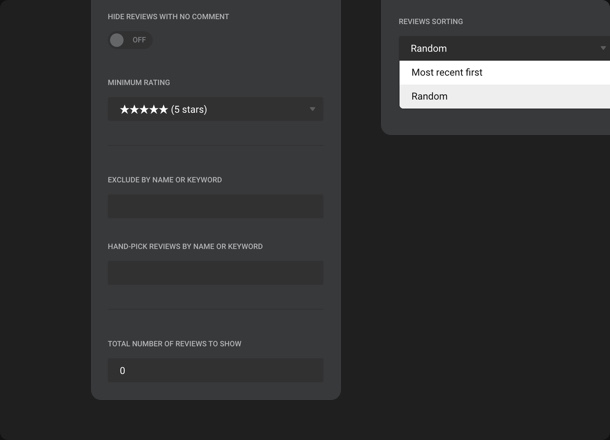The image size is (610, 440).
Task: Click the 0 value in the total reviews field
Action: (x=123, y=371)
